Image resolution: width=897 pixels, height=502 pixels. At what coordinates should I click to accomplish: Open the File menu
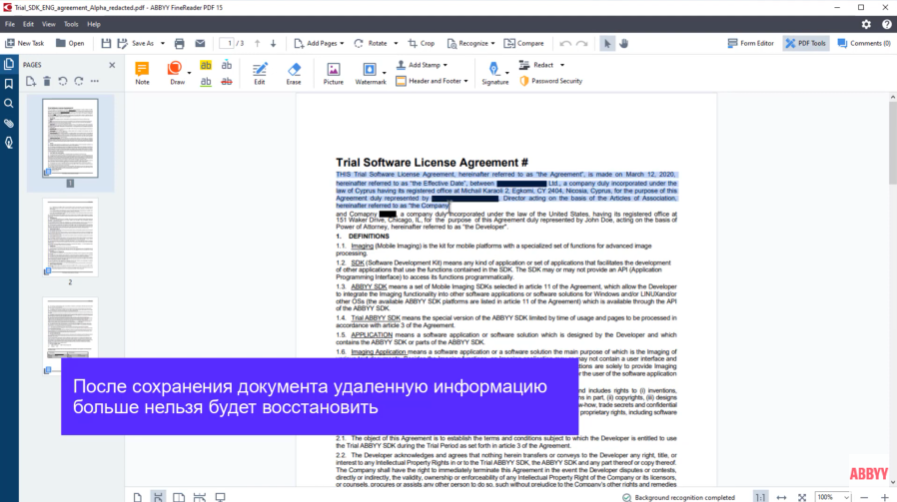tap(10, 25)
